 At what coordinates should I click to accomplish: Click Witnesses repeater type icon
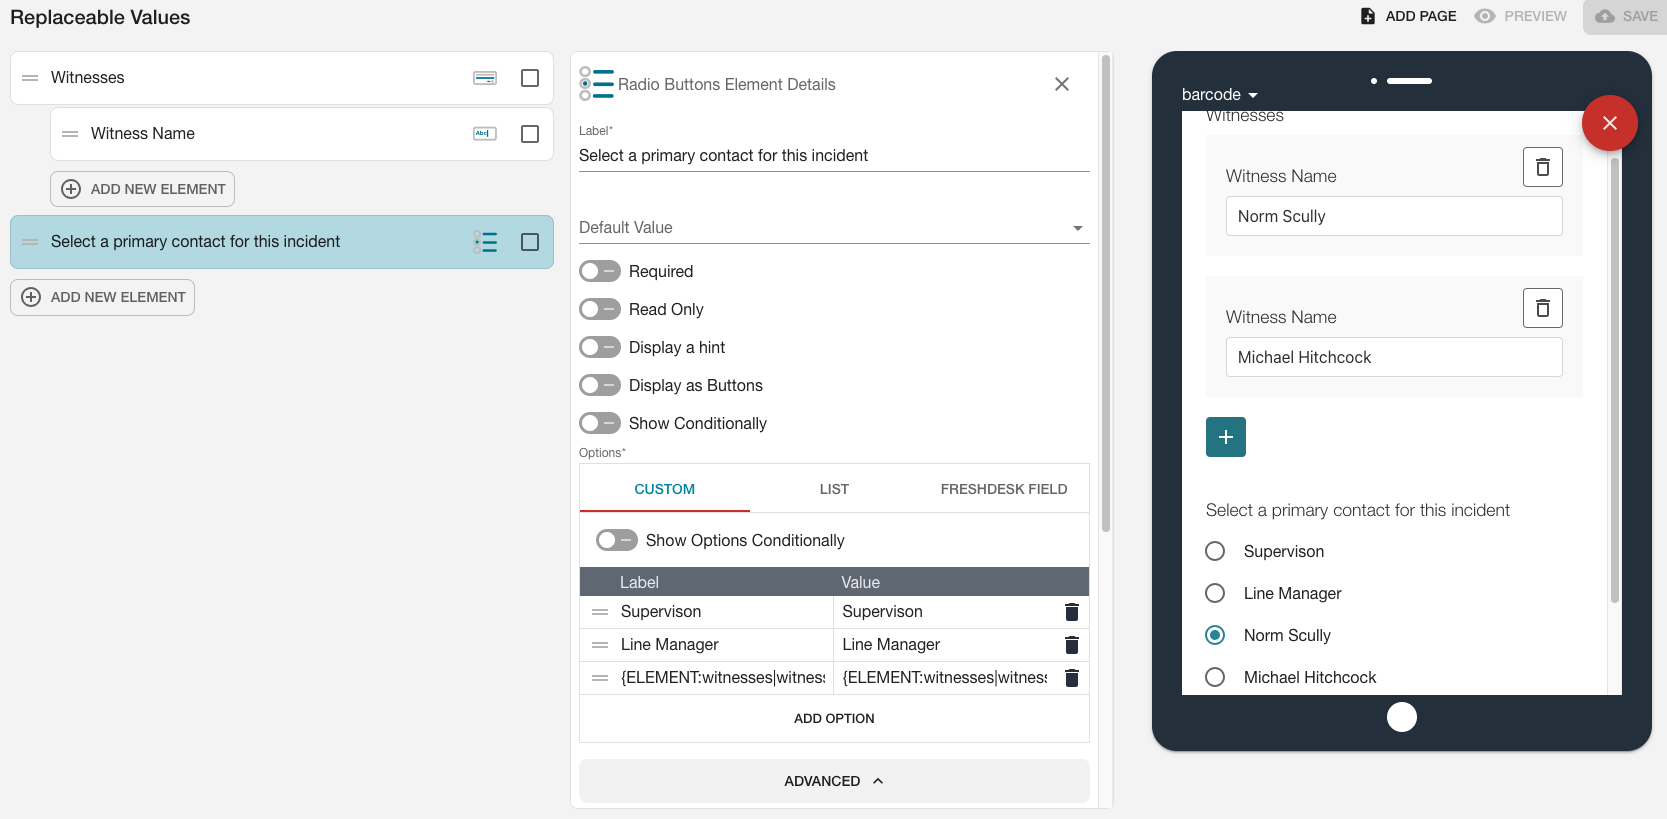click(x=485, y=78)
